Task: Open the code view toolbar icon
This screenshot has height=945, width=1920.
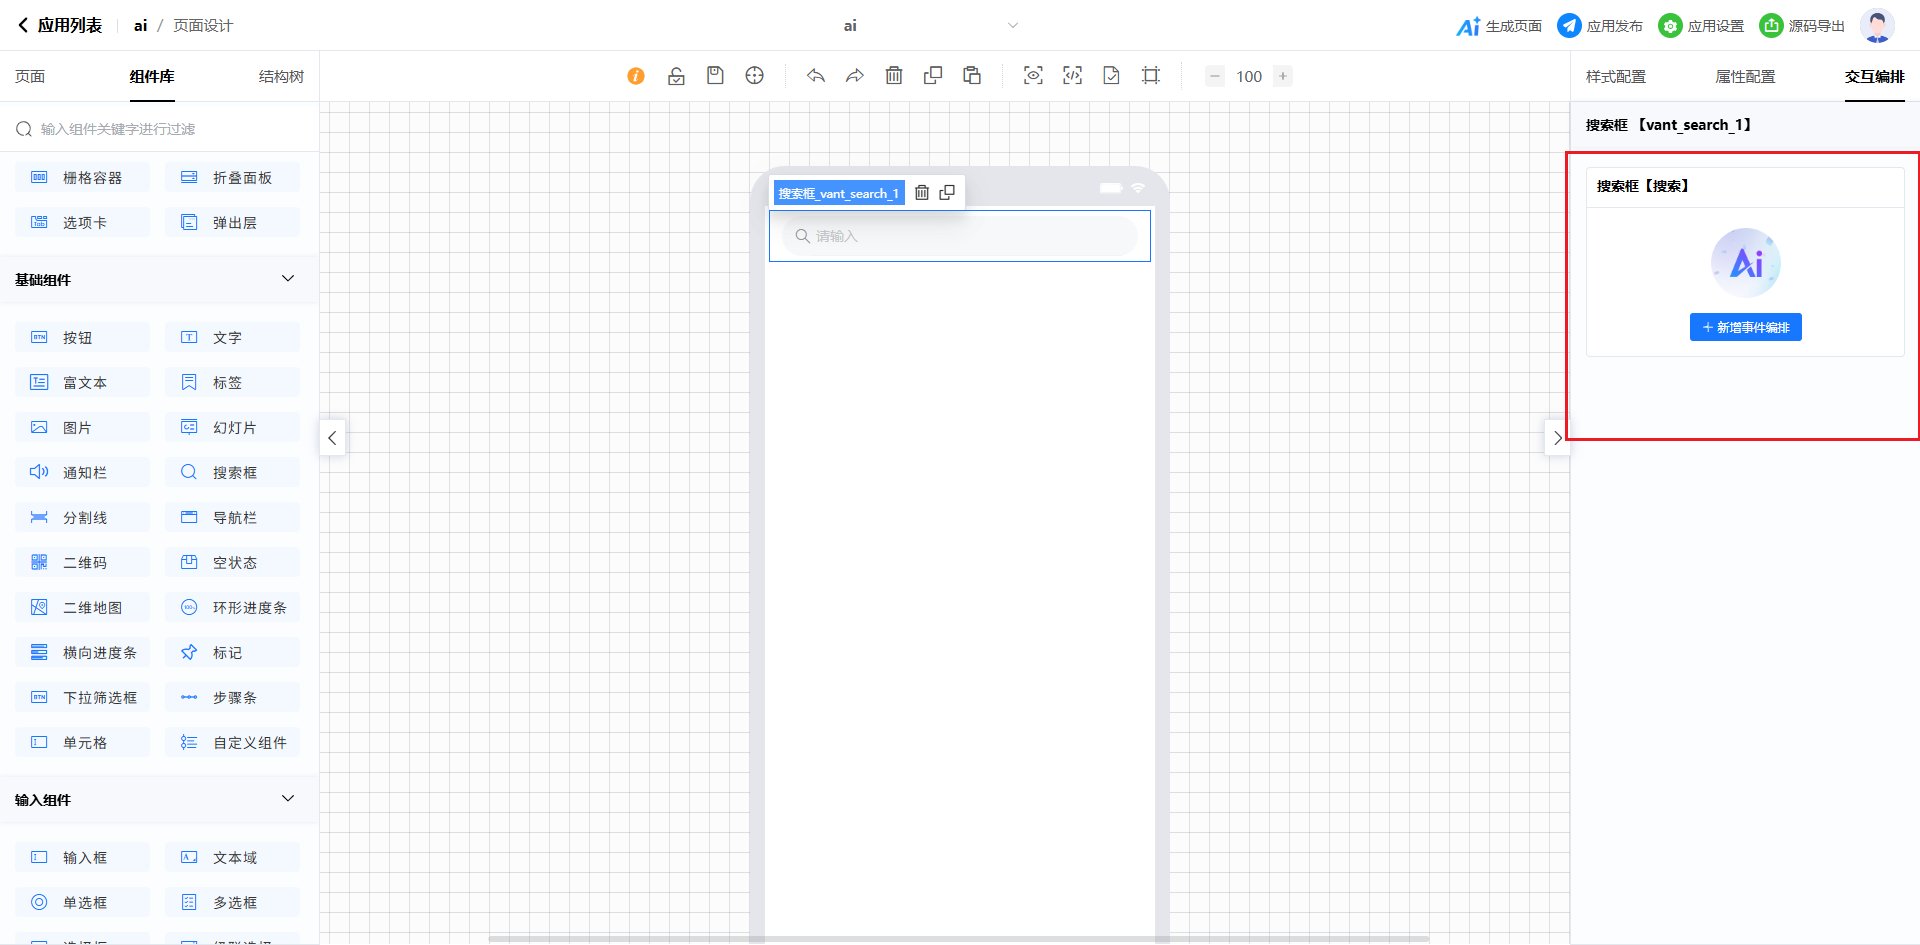Action: [x=1072, y=76]
